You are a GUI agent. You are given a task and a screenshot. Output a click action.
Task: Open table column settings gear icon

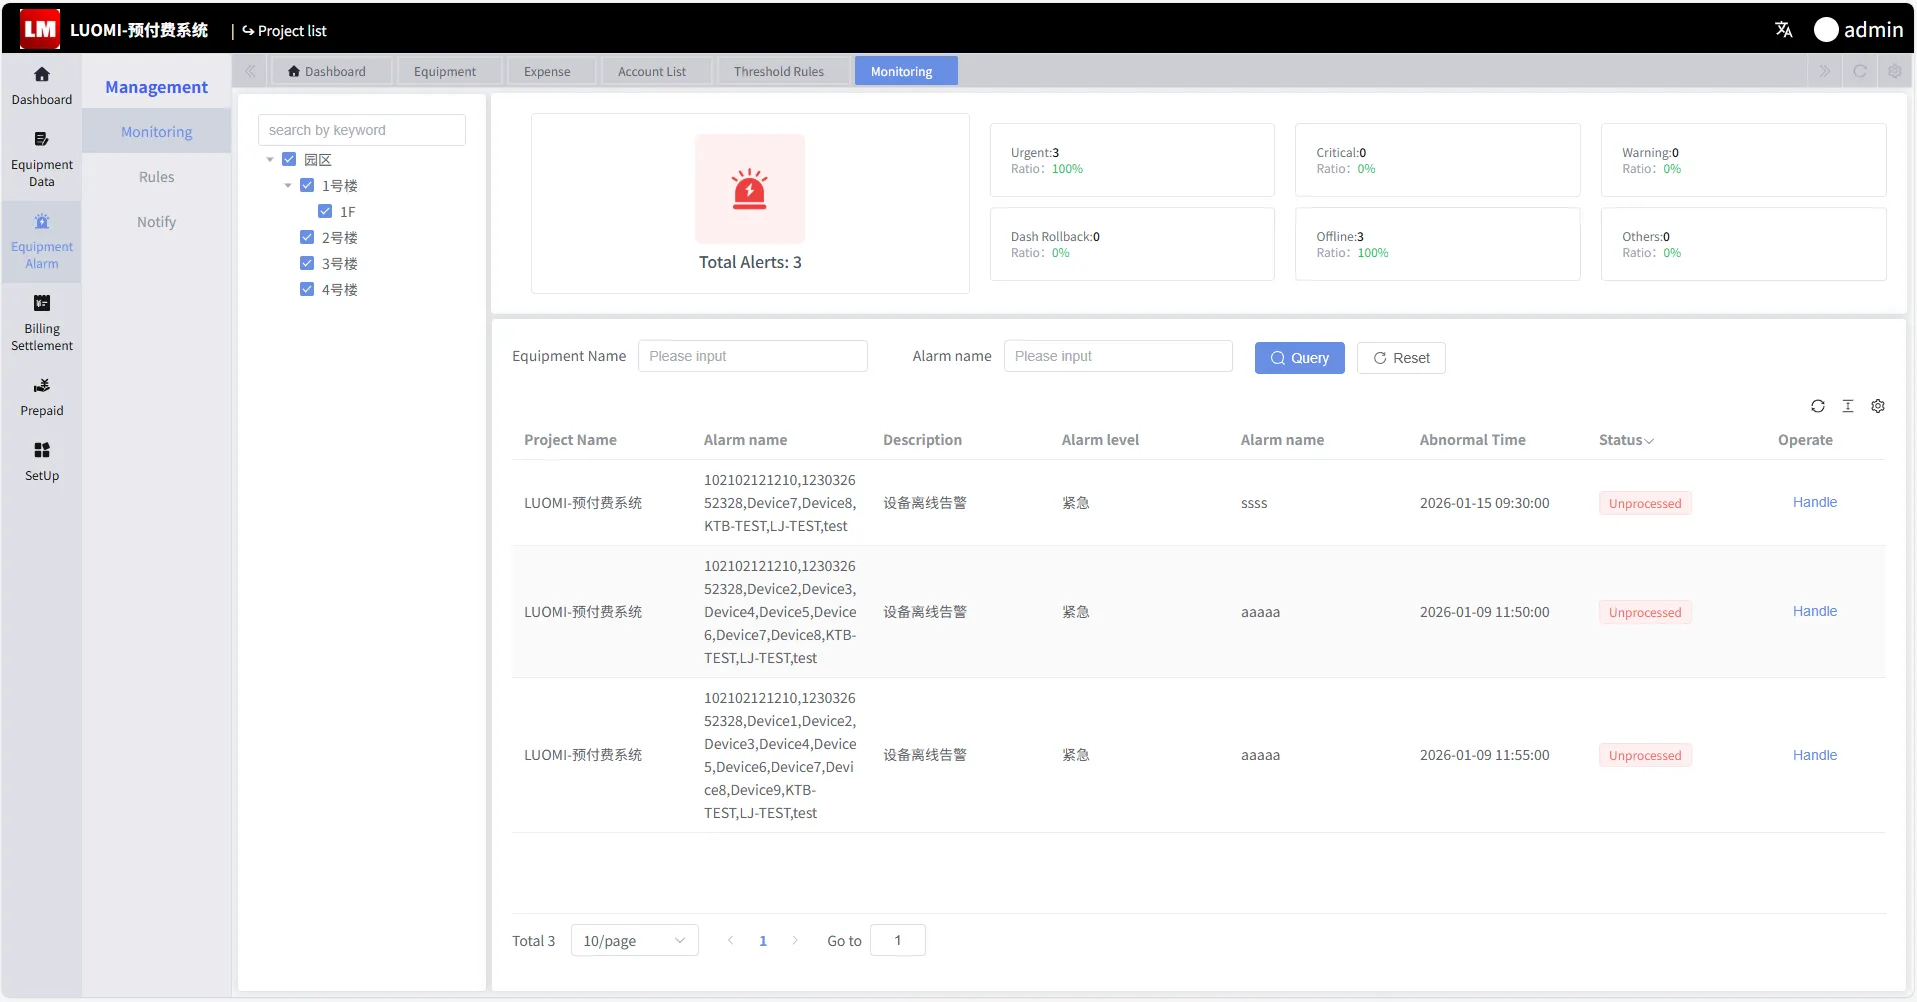click(1877, 406)
